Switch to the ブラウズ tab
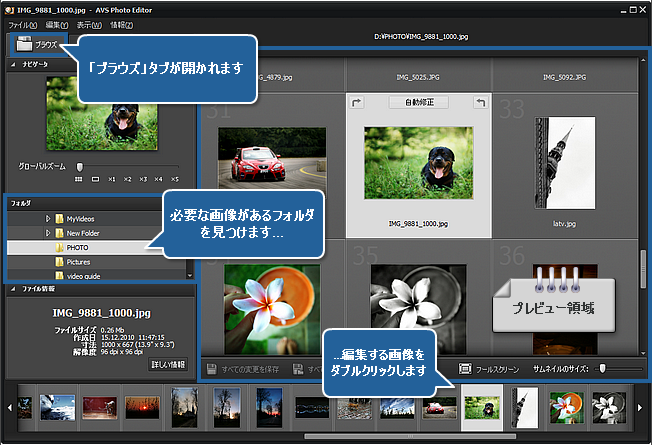This screenshot has width=652, height=445. tap(37, 45)
